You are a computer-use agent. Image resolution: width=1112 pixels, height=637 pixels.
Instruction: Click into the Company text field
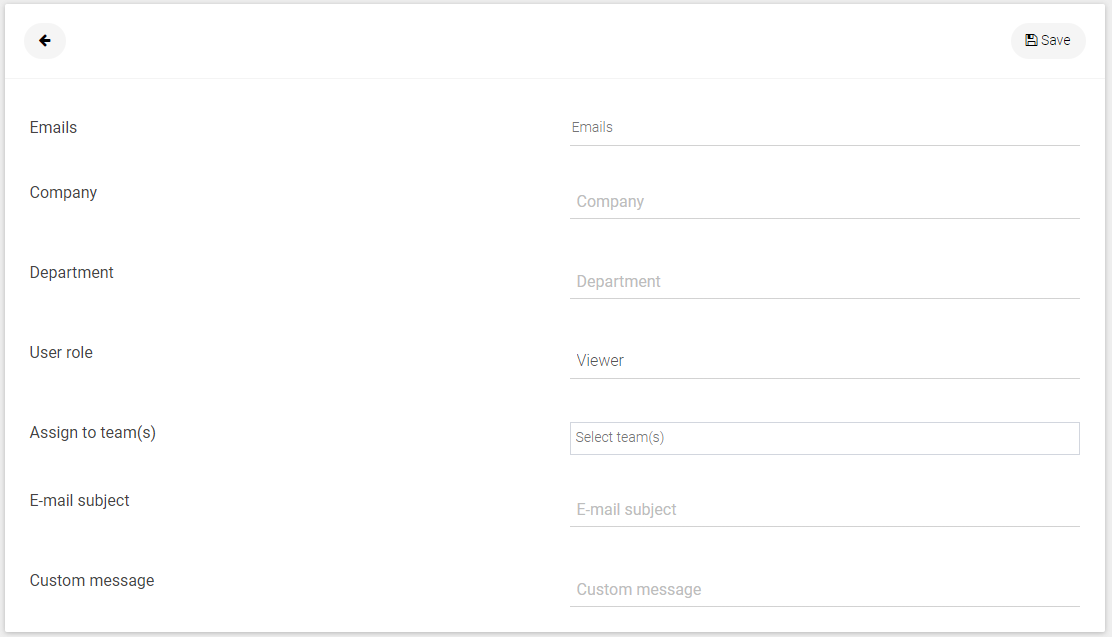pos(825,201)
